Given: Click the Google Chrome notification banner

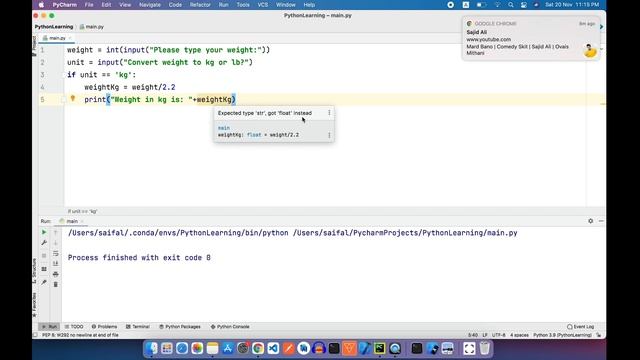Looking at the screenshot, I should click(x=531, y=38).
